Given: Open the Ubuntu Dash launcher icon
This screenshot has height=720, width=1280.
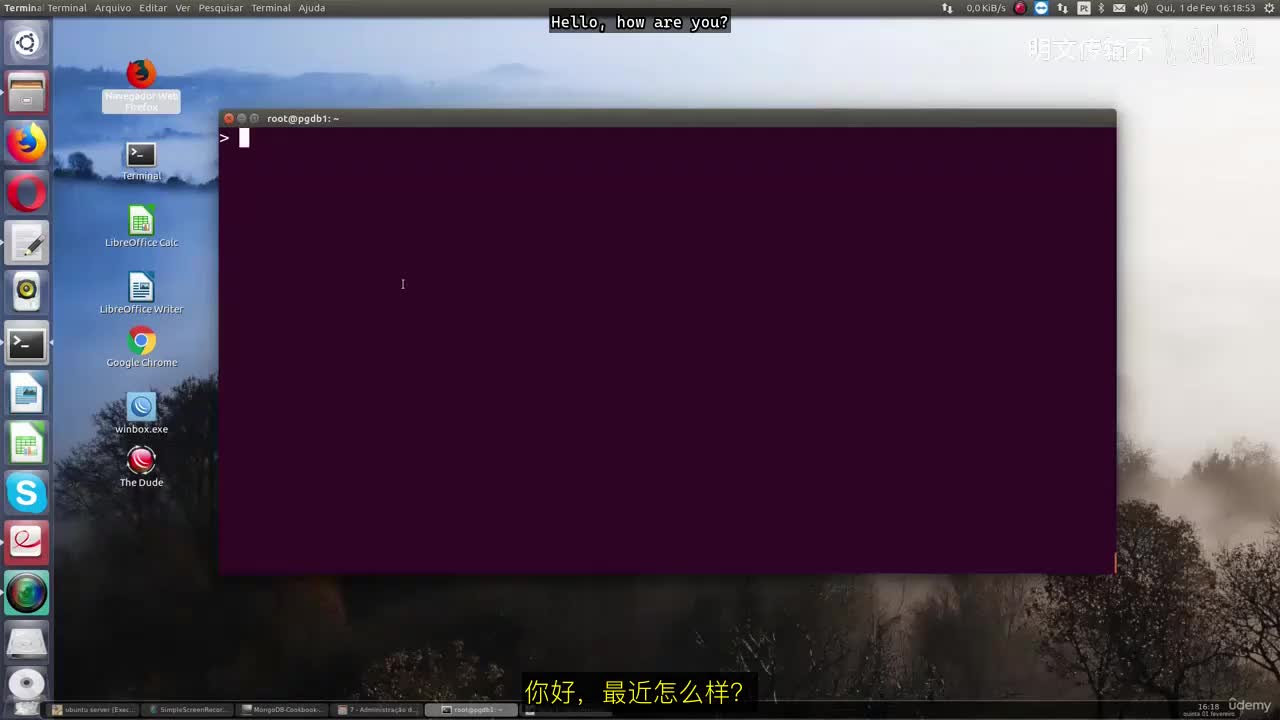Looking at the screenshot, I should (26, 43).
